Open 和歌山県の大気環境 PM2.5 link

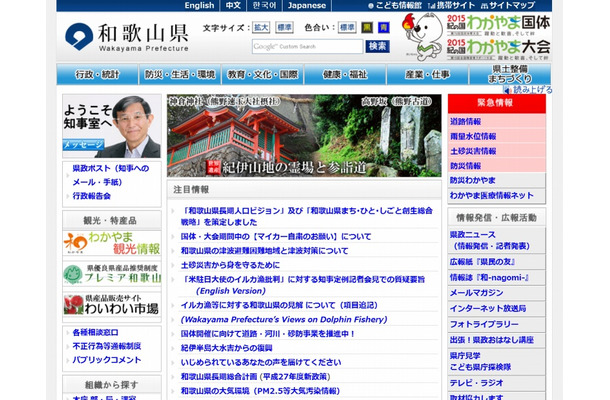click(x=260, y=391)
